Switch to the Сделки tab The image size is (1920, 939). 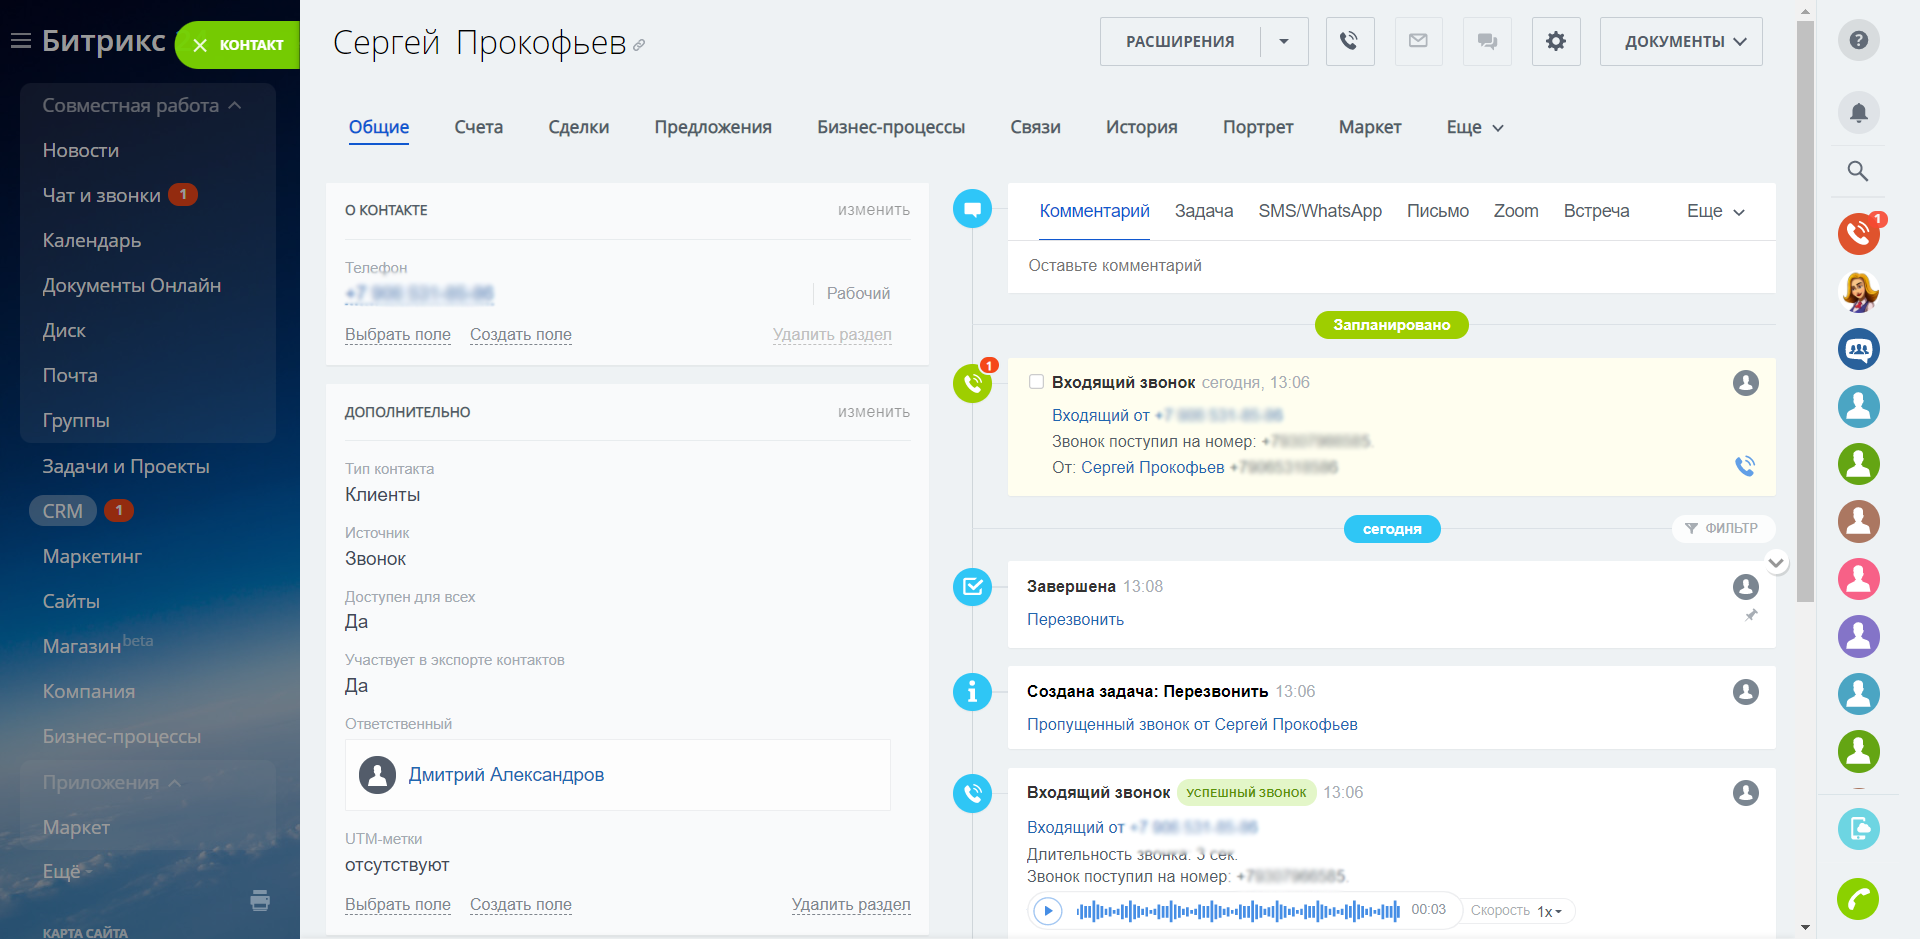[578, 127]
